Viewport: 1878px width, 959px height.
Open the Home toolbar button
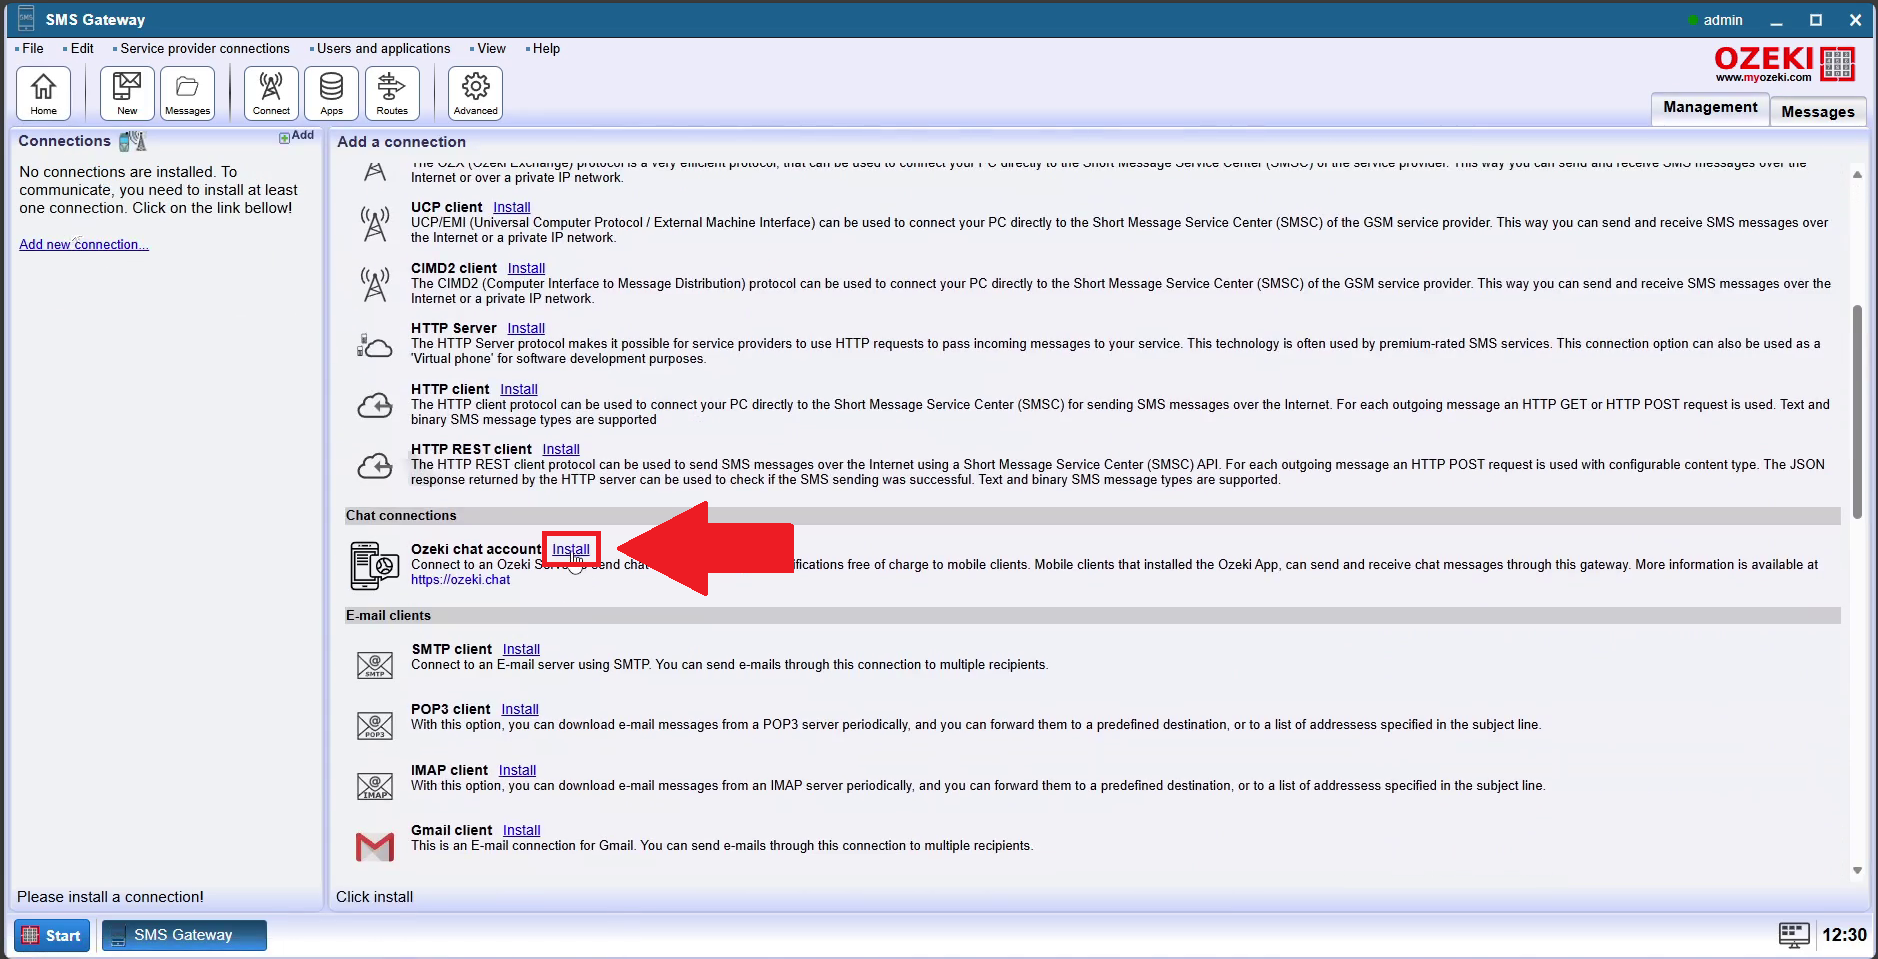coord(44,94)
